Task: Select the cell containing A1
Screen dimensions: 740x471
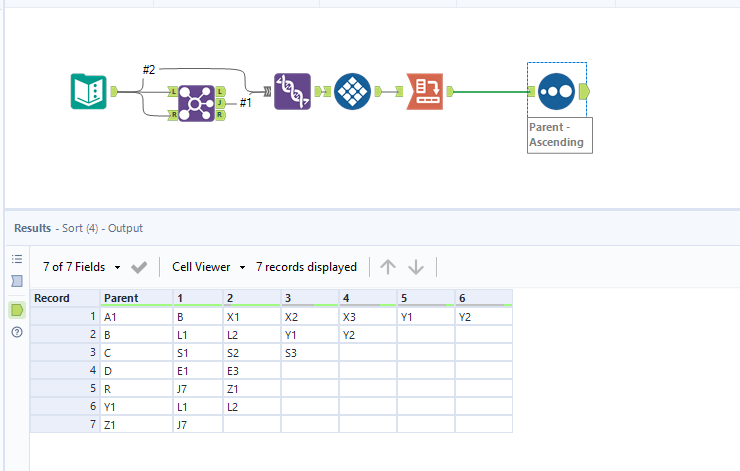Action: 135,316
